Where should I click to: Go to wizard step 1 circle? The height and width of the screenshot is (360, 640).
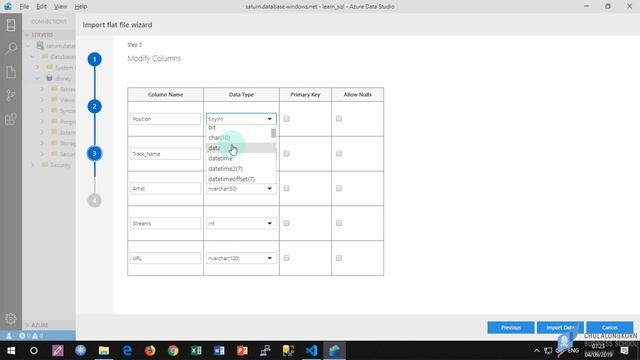95,60
